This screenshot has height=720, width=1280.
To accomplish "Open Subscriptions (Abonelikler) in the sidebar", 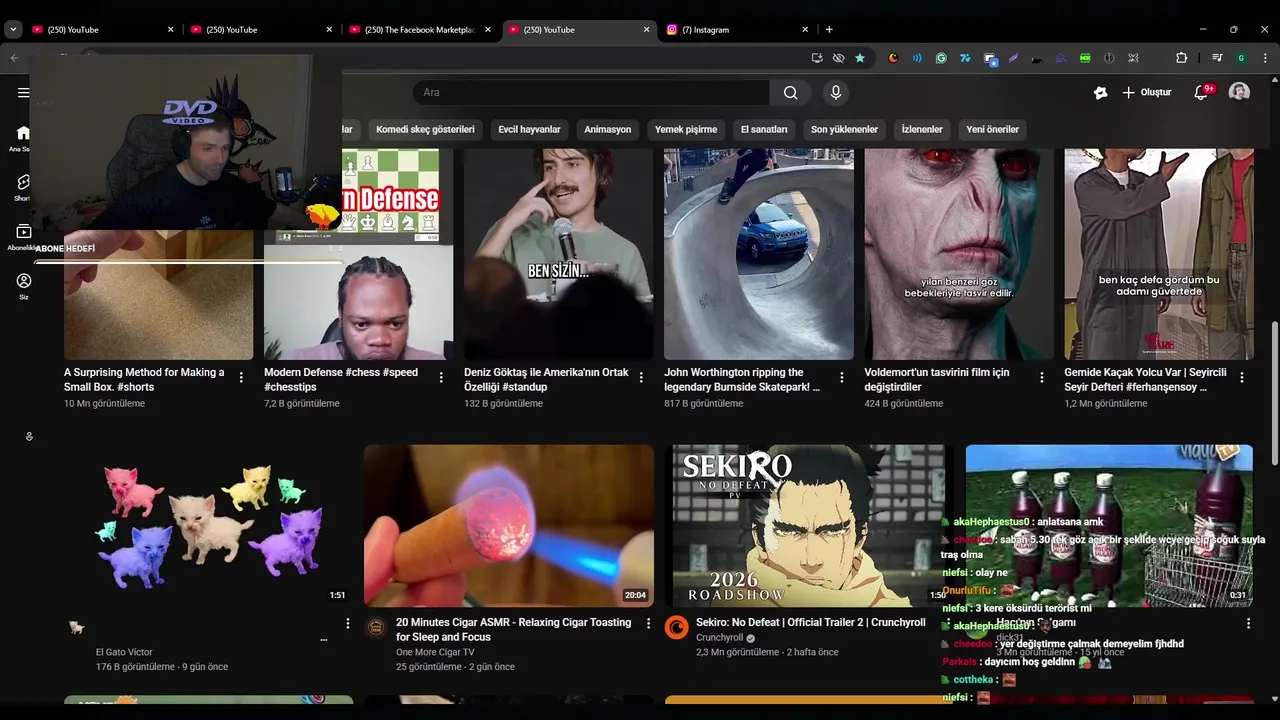I will click(23, 237).
